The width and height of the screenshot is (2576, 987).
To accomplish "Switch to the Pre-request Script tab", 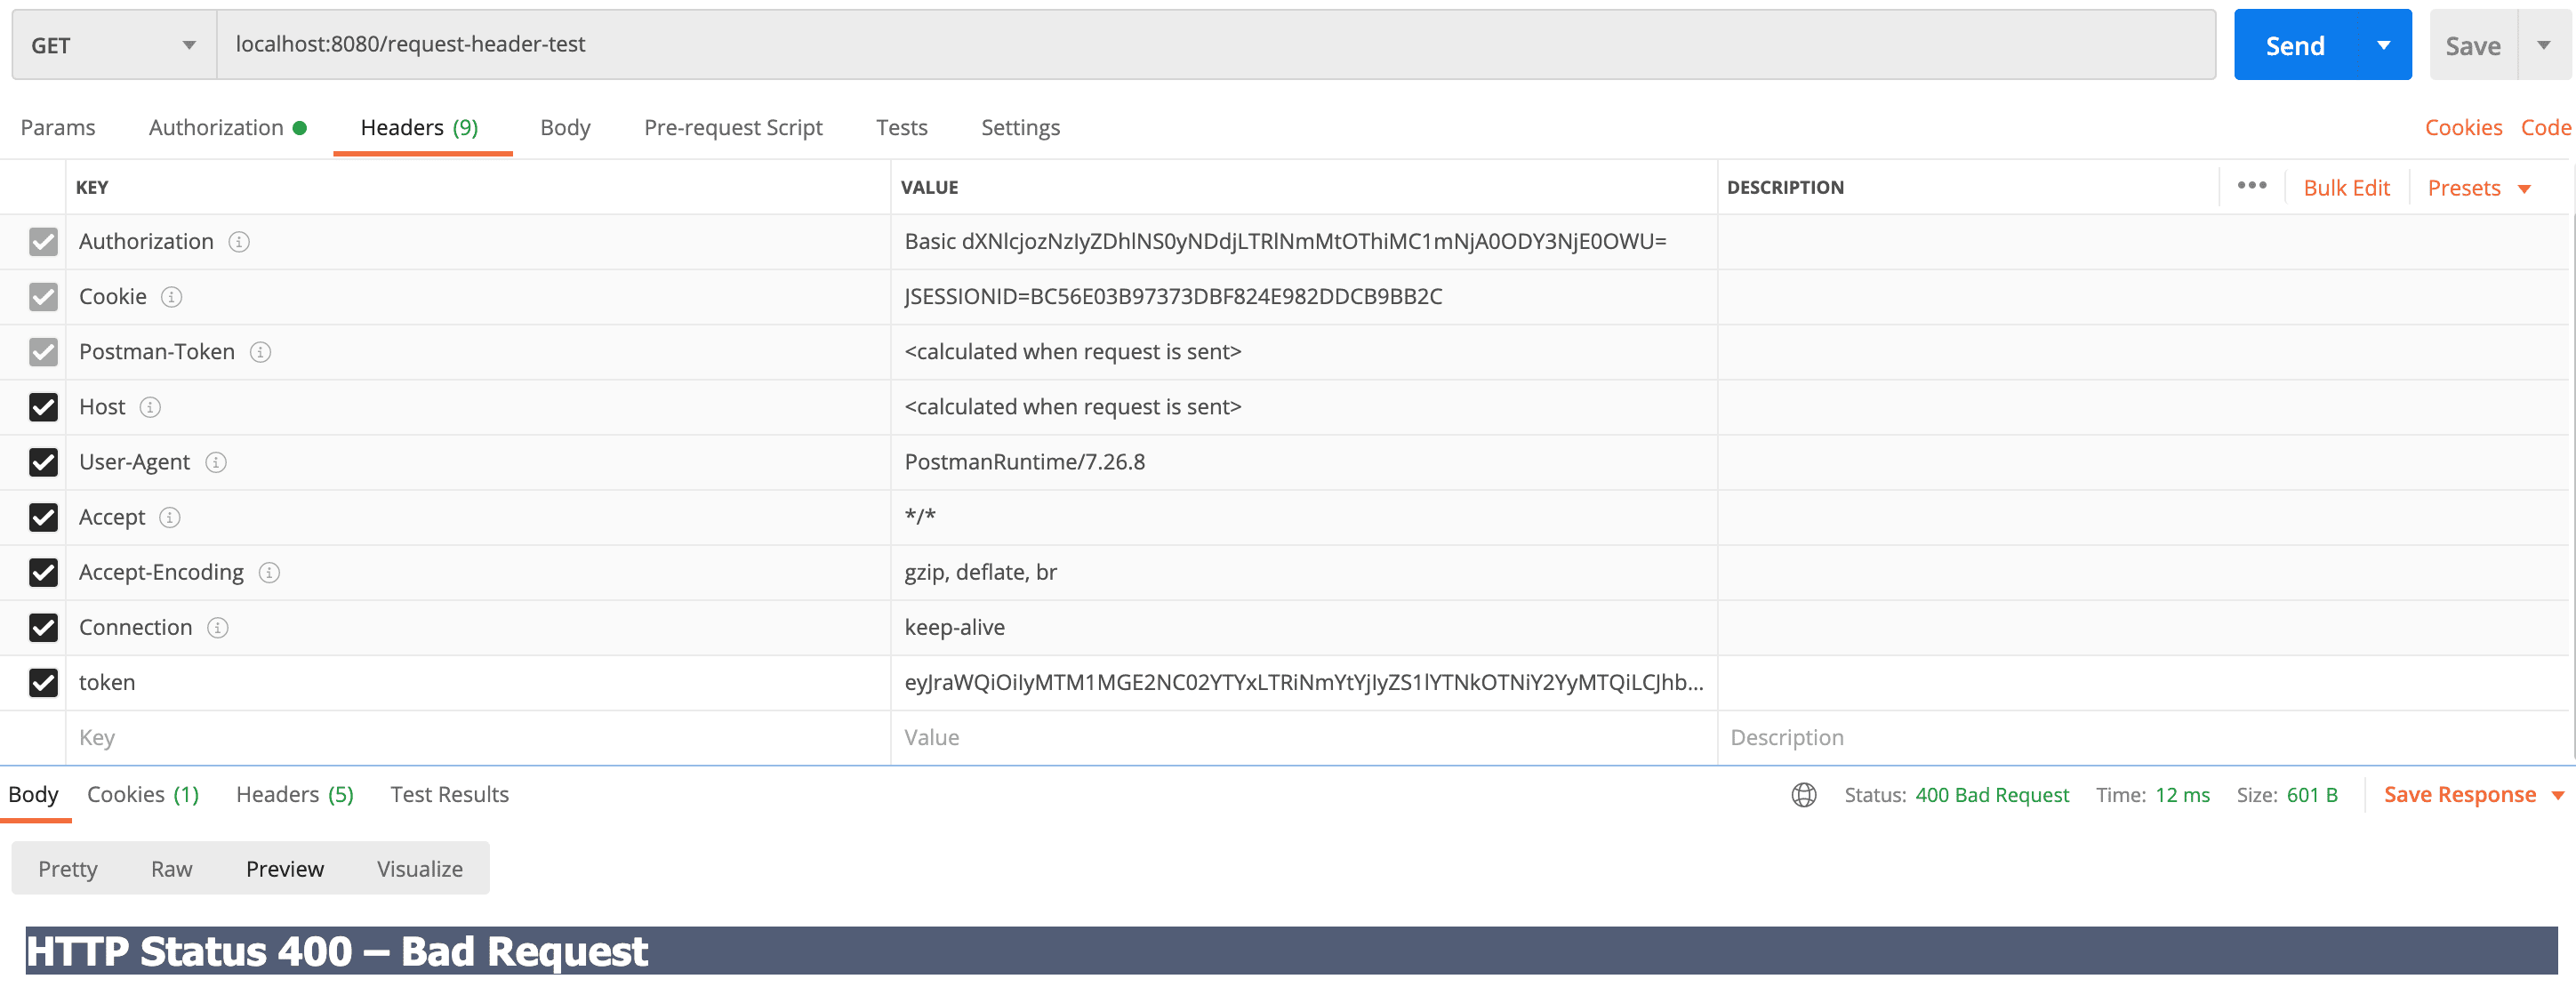I will click(x=733, y=127).
